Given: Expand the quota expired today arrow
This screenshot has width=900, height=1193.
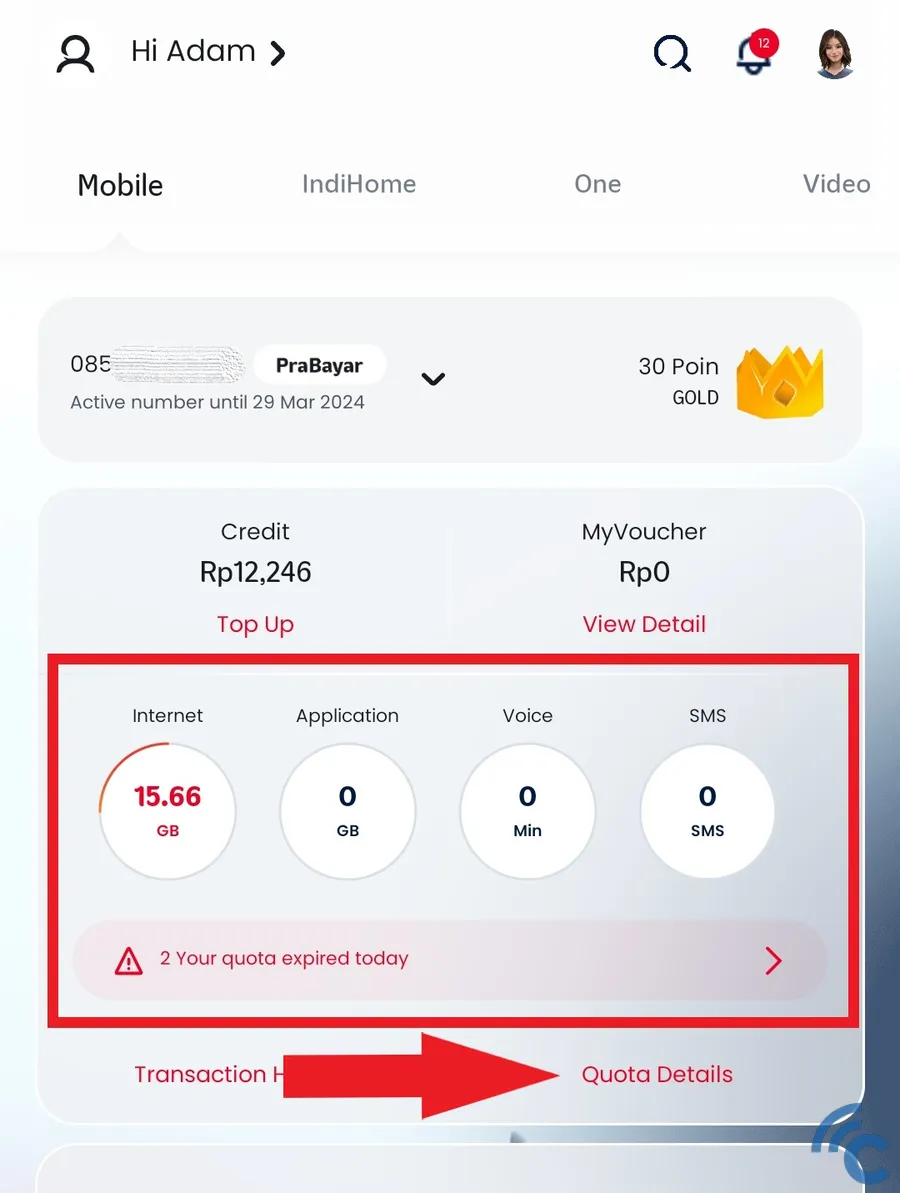Looking at the screenshot, I should pos(773,961).
